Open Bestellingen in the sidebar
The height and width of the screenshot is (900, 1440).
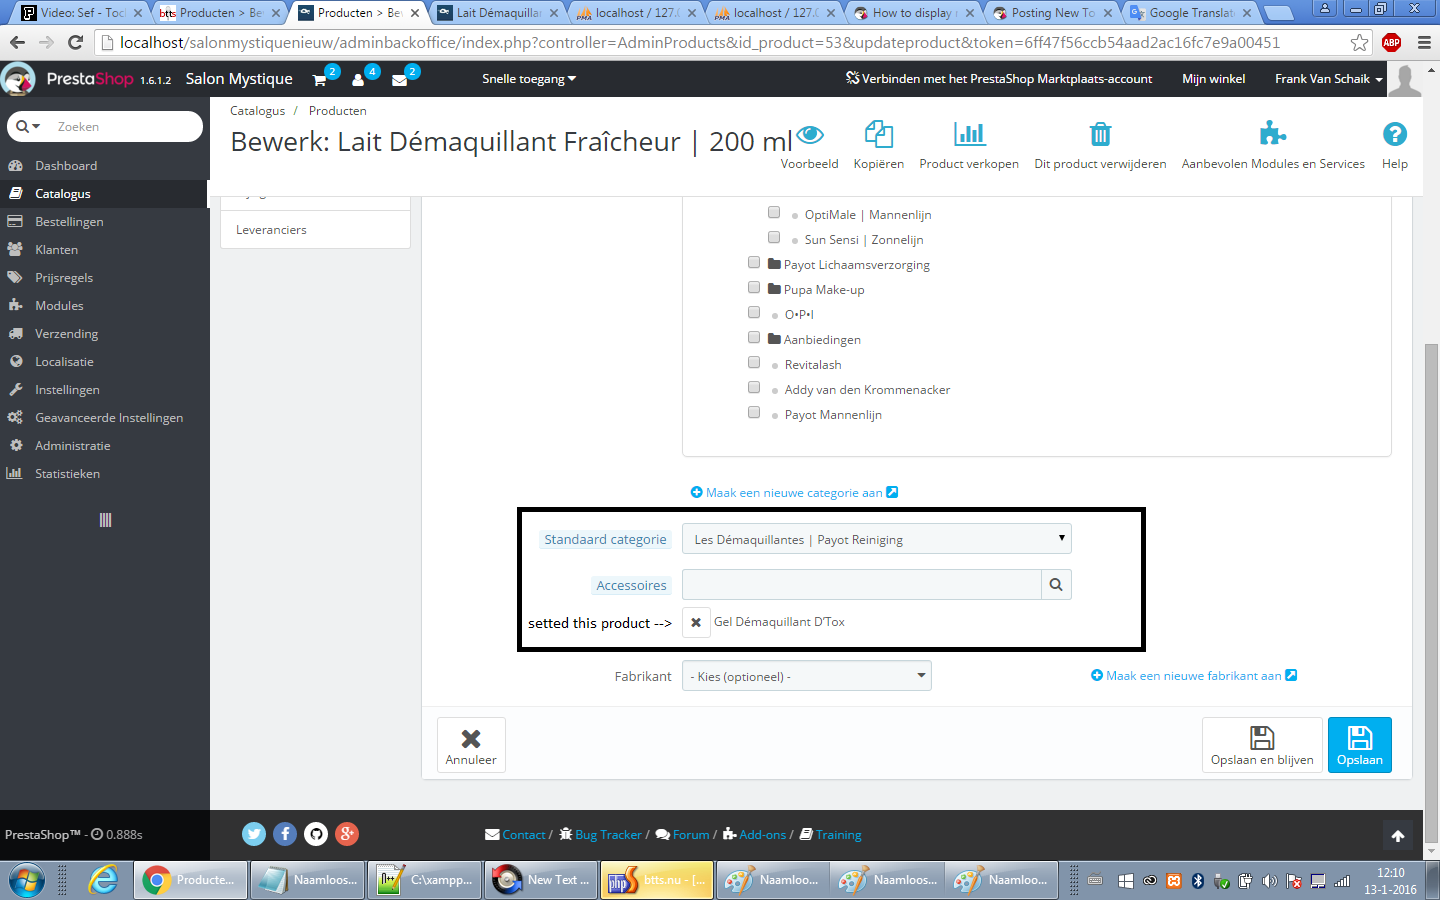[104, 222]
